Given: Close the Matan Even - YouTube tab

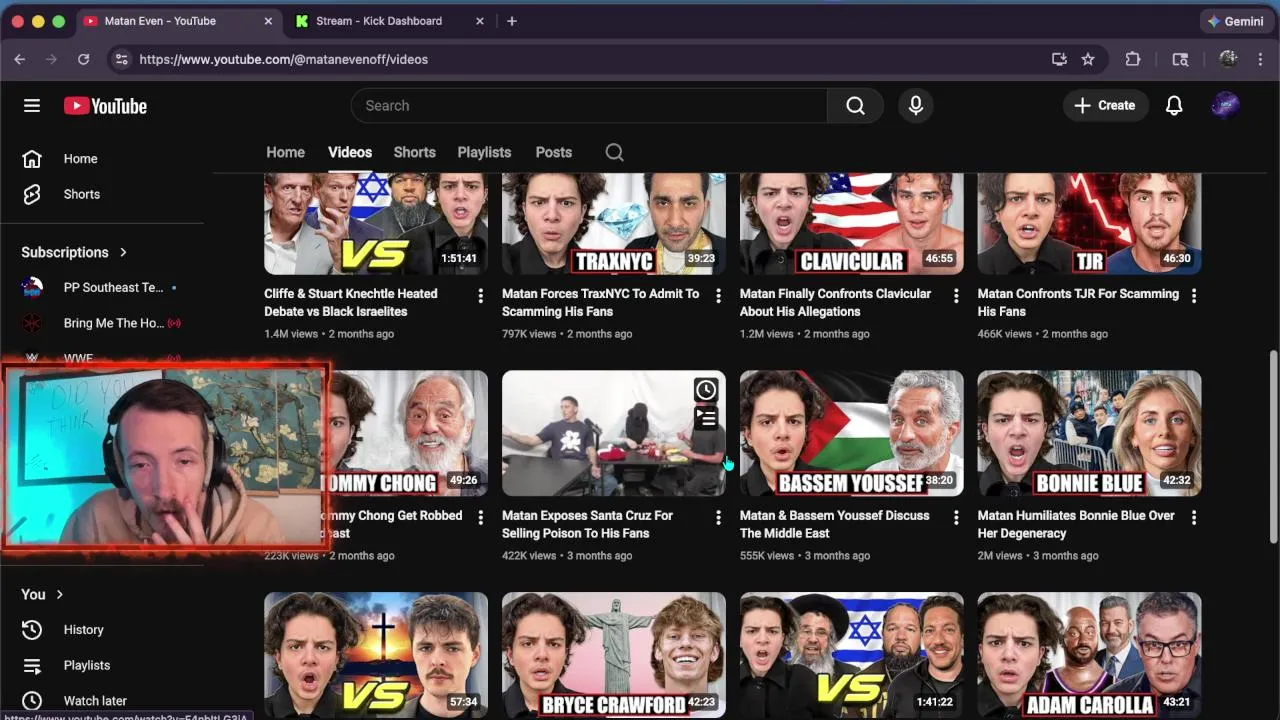Looking at the screenshot, I should (269, 21).
